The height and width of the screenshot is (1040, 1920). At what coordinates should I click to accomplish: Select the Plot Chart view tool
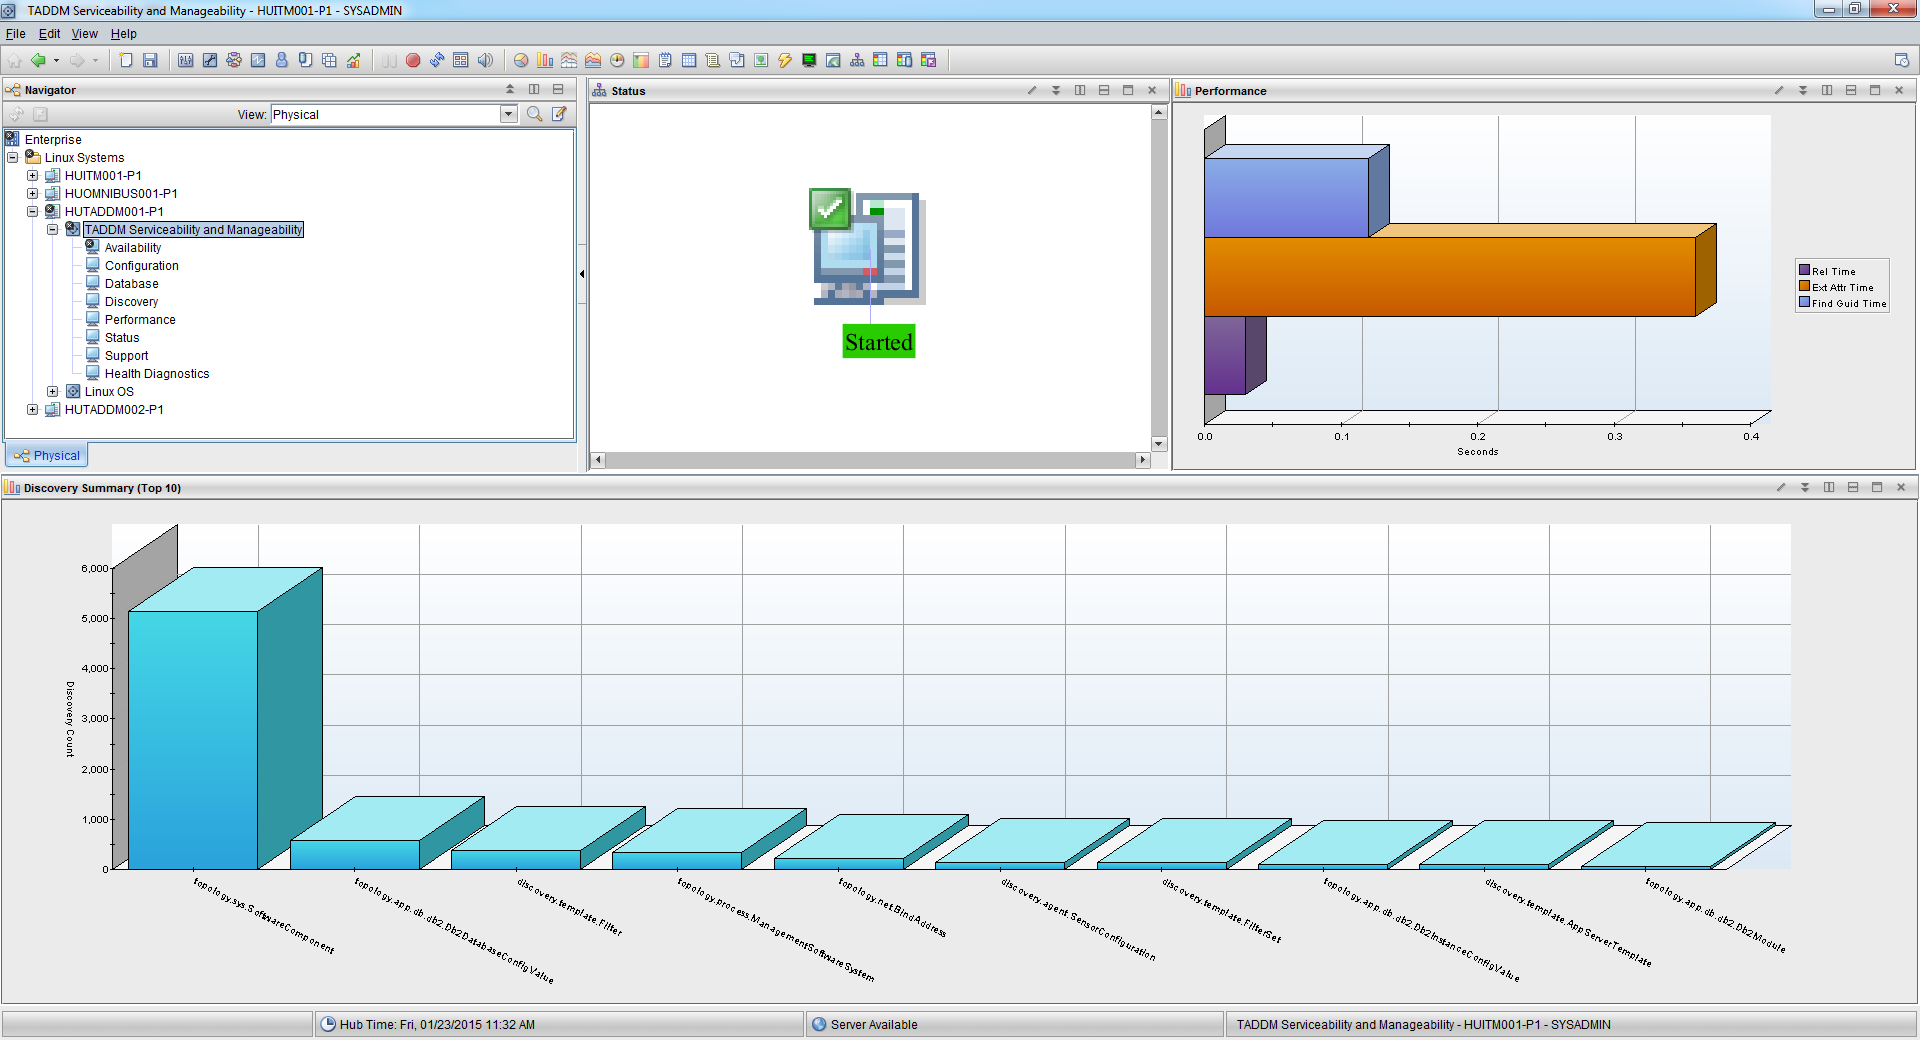(569, 60)
